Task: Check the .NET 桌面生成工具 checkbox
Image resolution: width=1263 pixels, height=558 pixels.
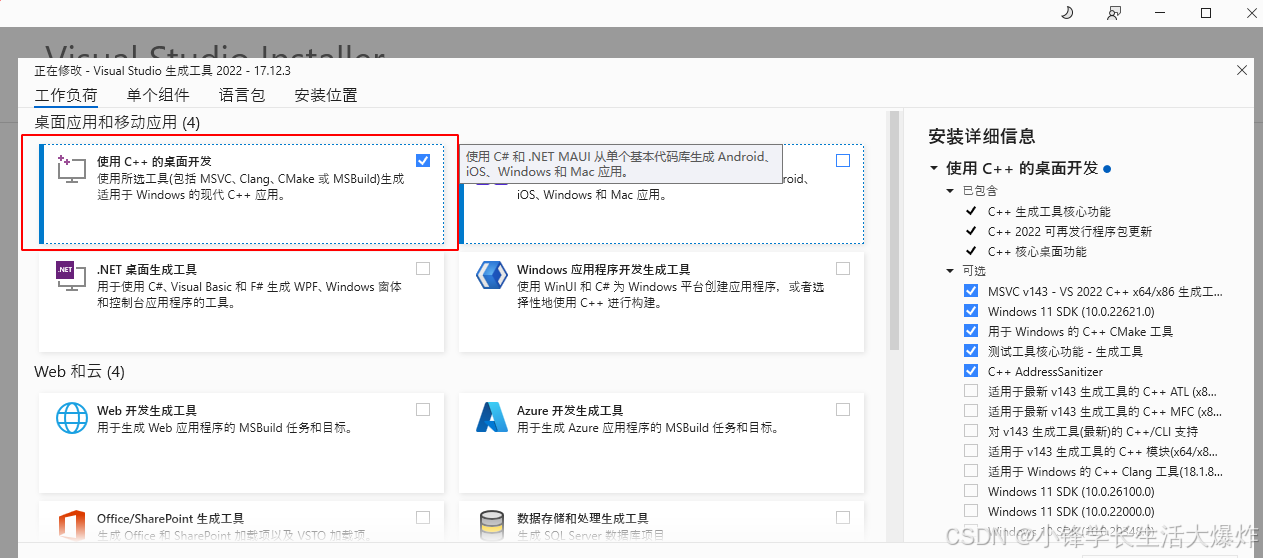Action: [423, 268]
